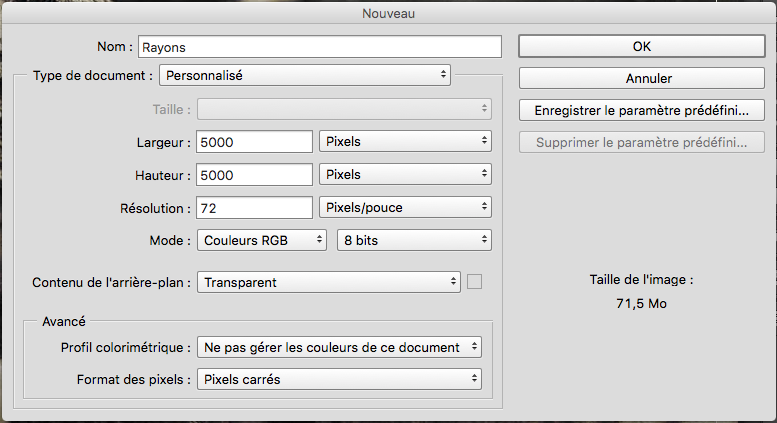Click the background color swatch beside Transparent
This screenshot has height=423, width=777.
click(474, 282)
